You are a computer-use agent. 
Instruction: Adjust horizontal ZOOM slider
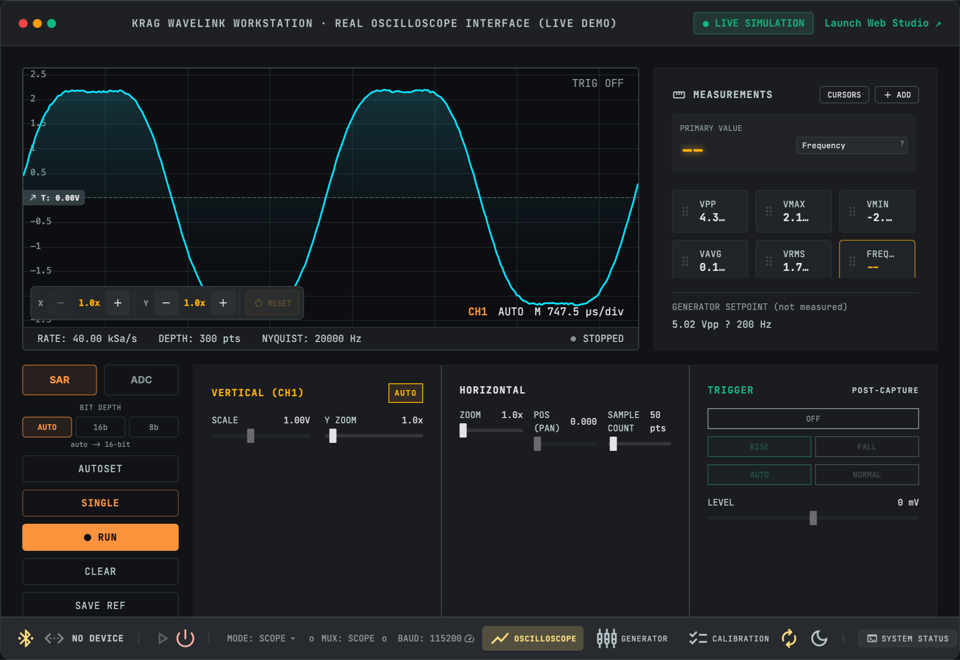491,431
